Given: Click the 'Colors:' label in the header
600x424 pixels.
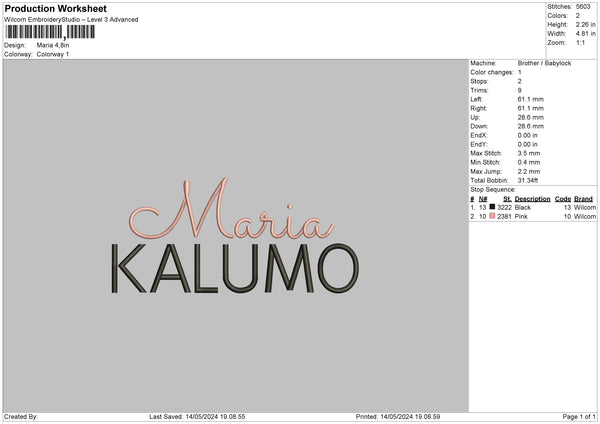Looking at the screenshot, I should tap(557, 16).
